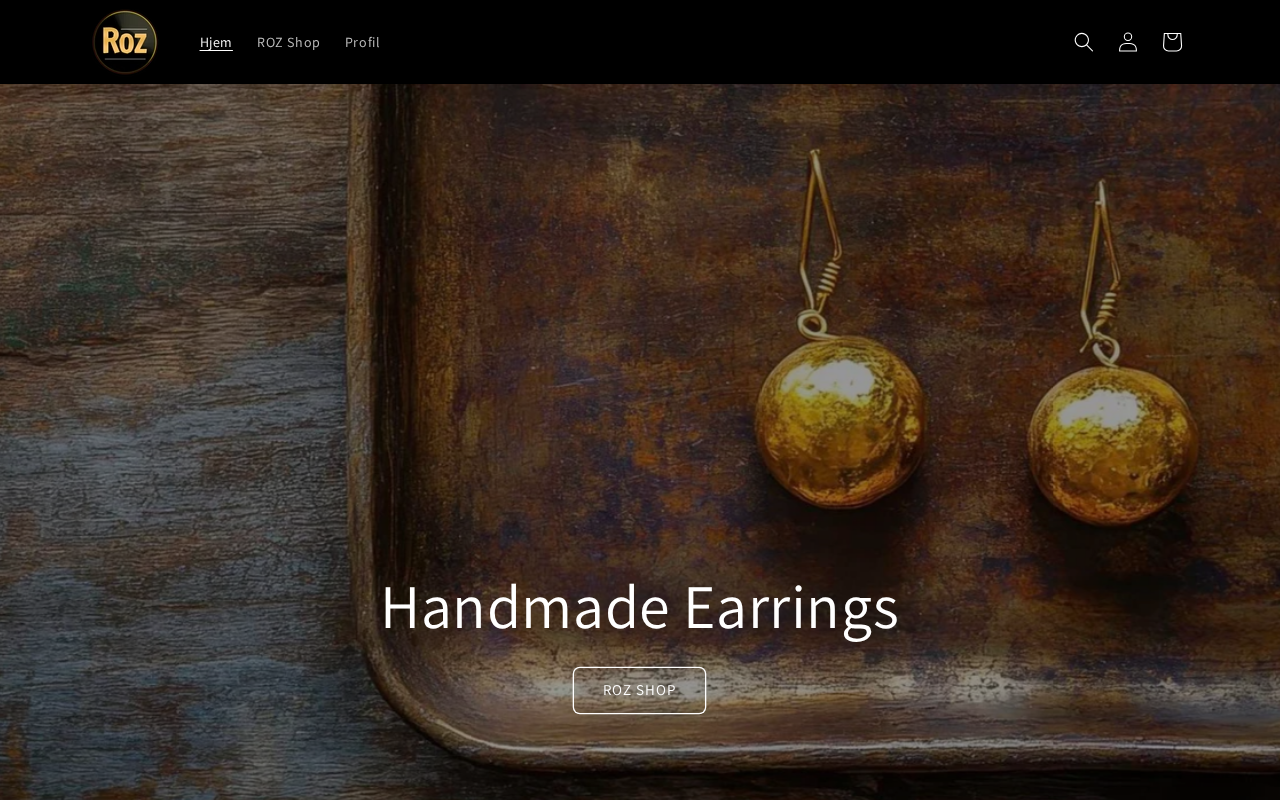Go to the Hjem menu item
This screenshot has width=1280, height=800.
[x=216, y=42]
